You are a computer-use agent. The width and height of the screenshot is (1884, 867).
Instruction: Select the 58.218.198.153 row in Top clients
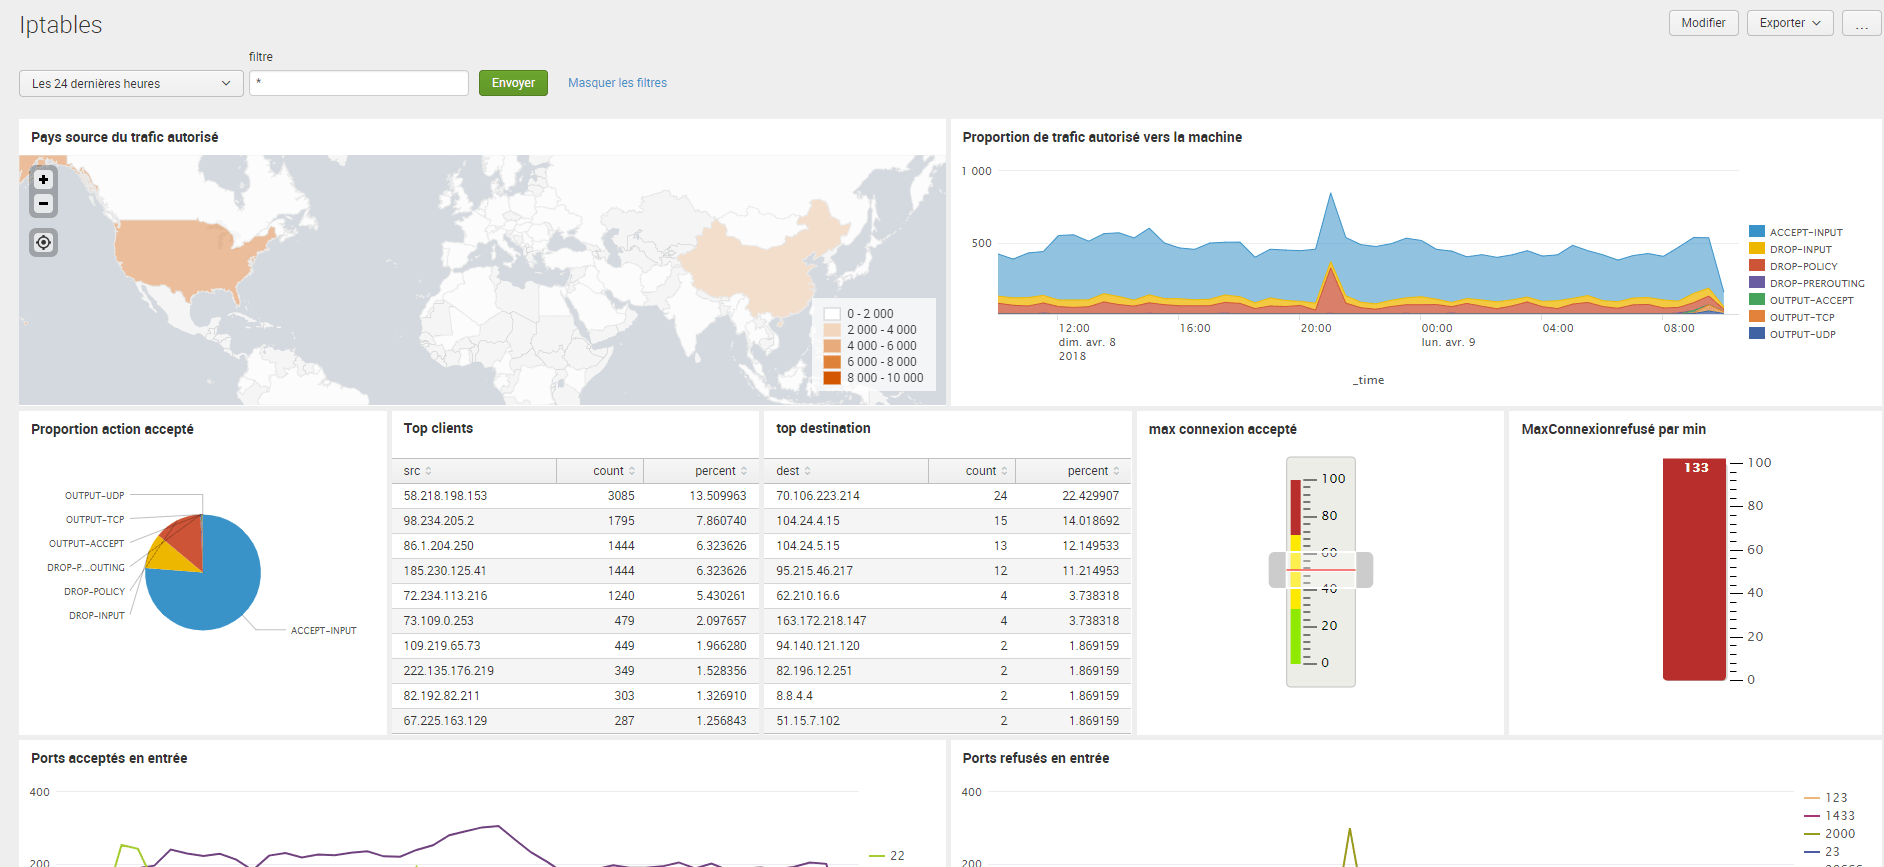click(x=575, y=496)
